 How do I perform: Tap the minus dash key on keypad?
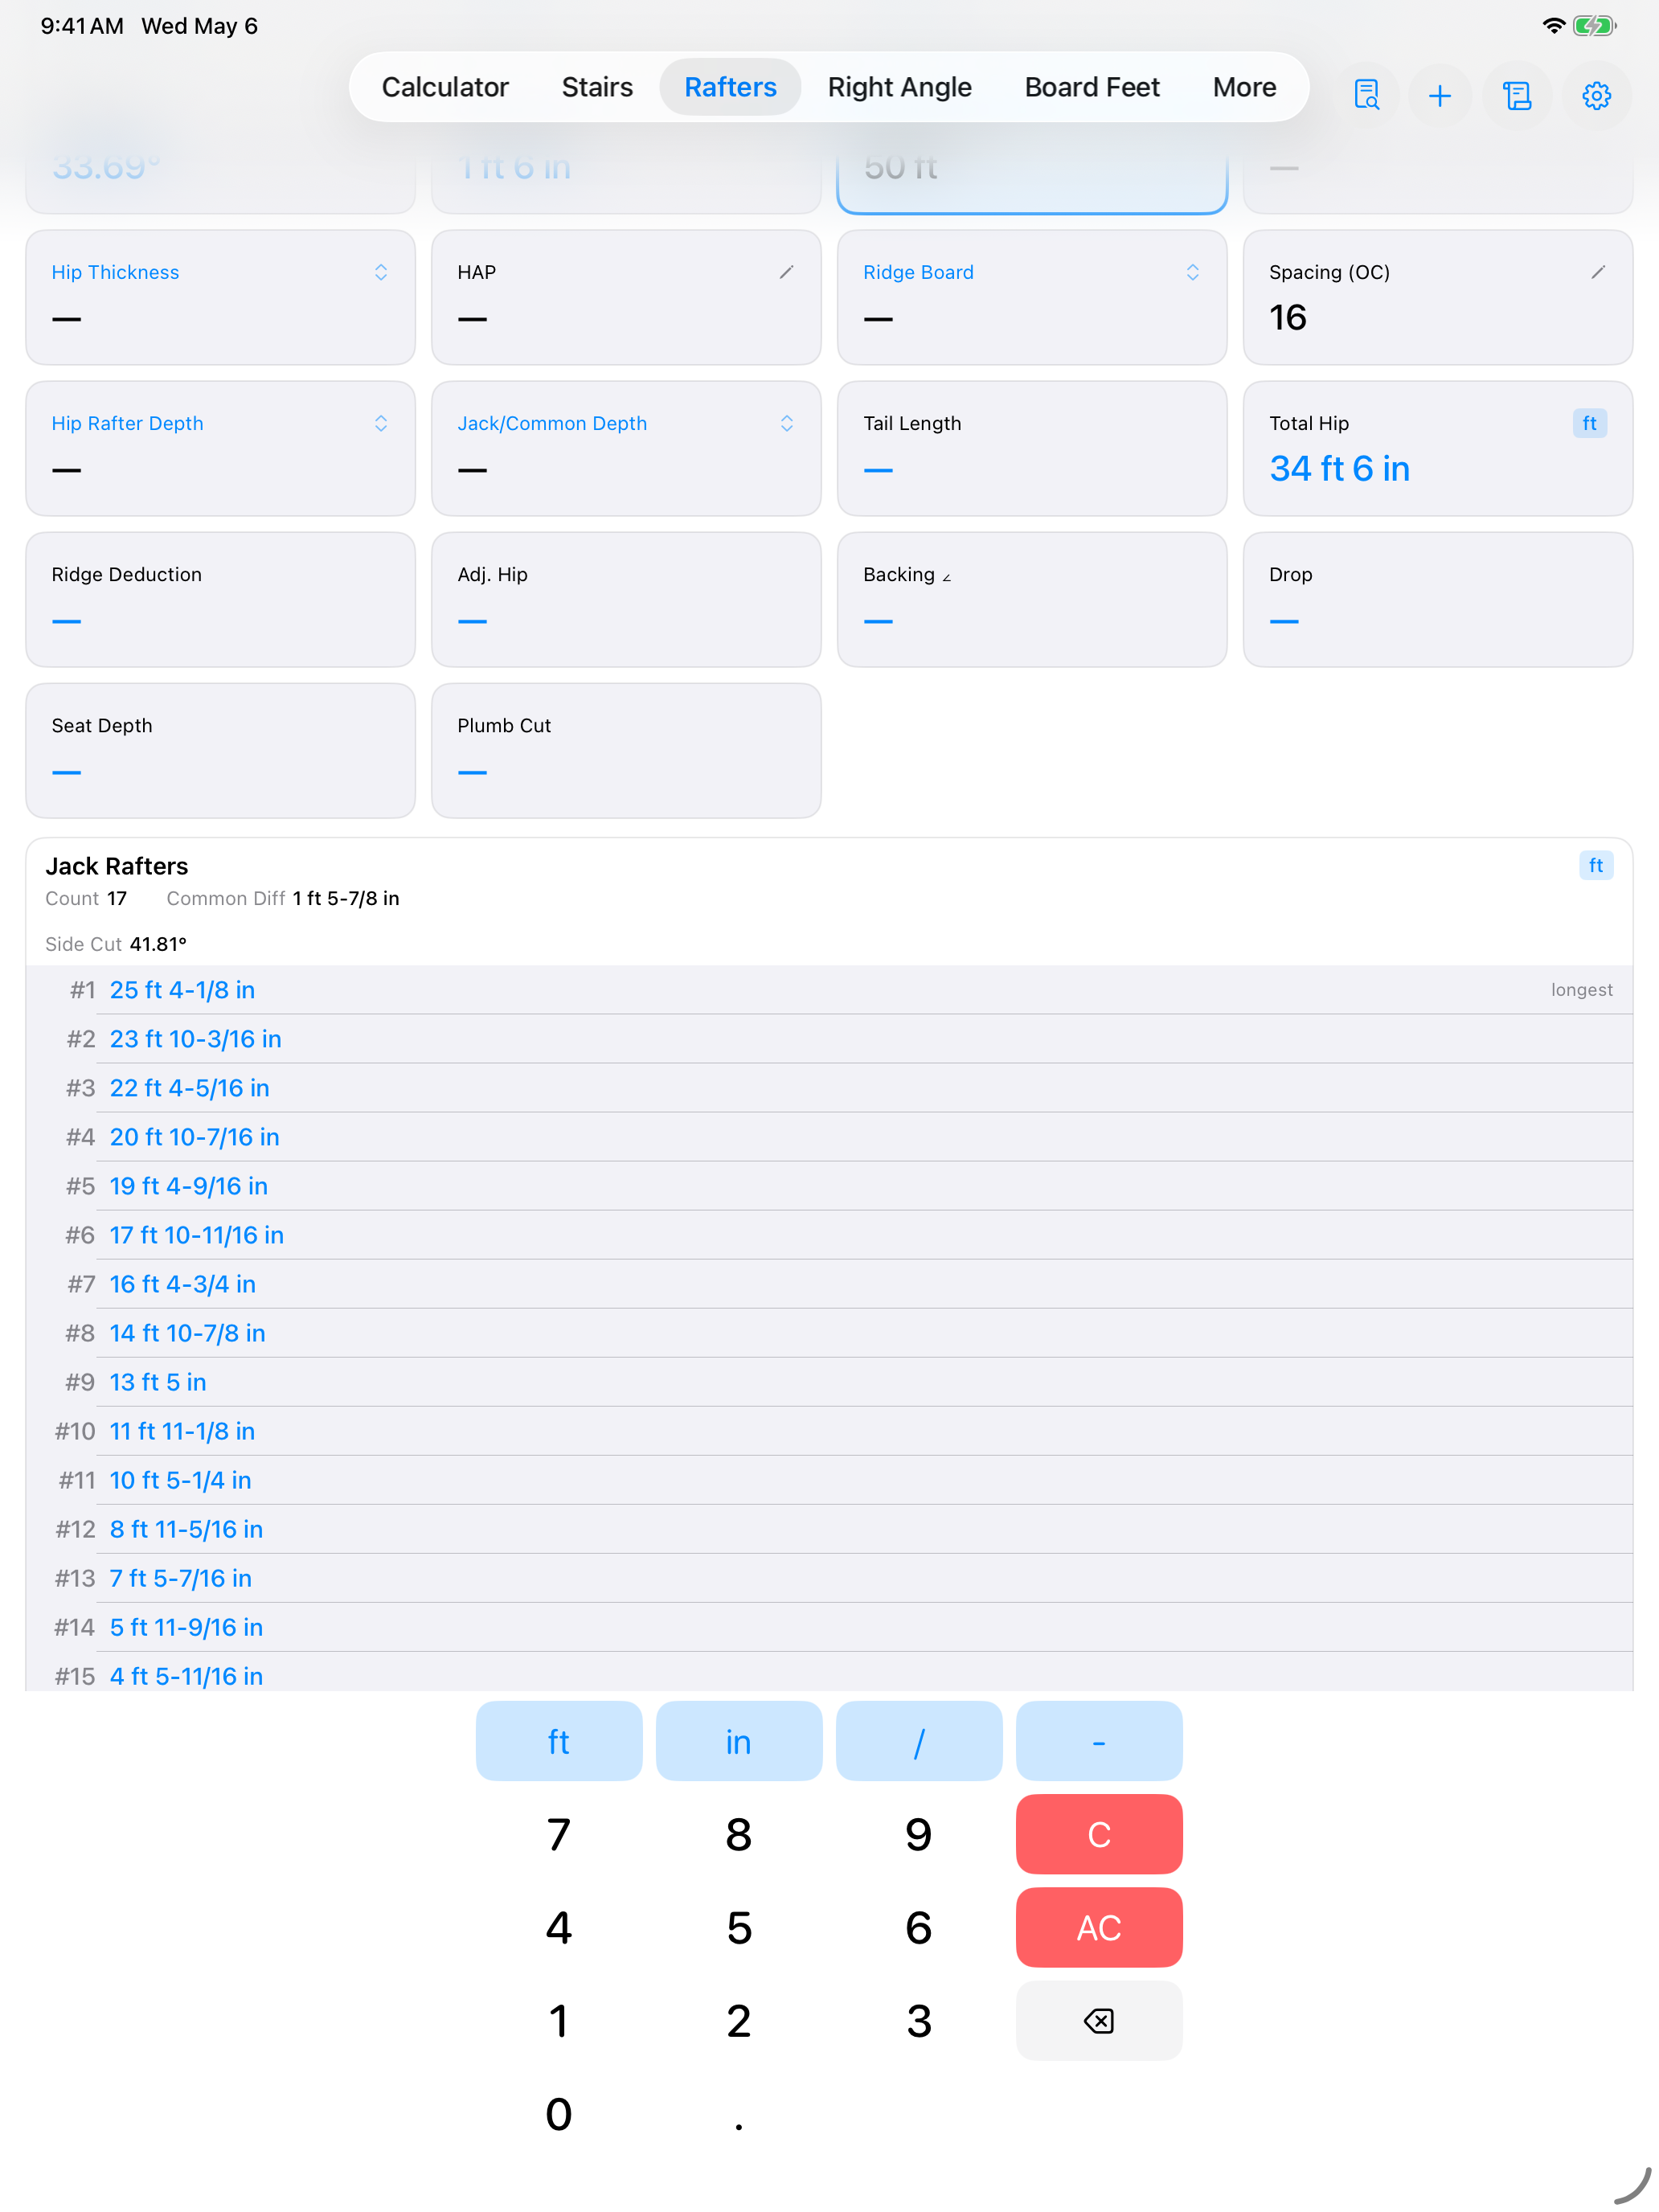[x=1098, y=1741]
